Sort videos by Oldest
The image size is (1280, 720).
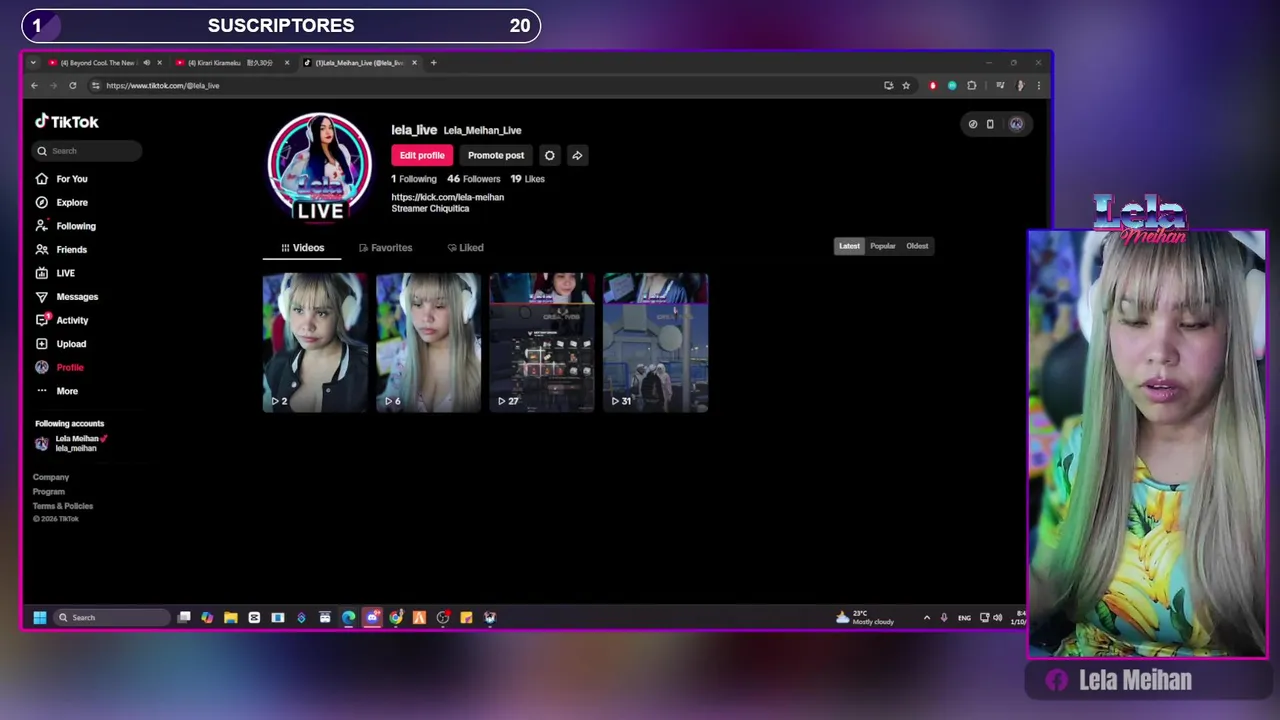point(917,246)
